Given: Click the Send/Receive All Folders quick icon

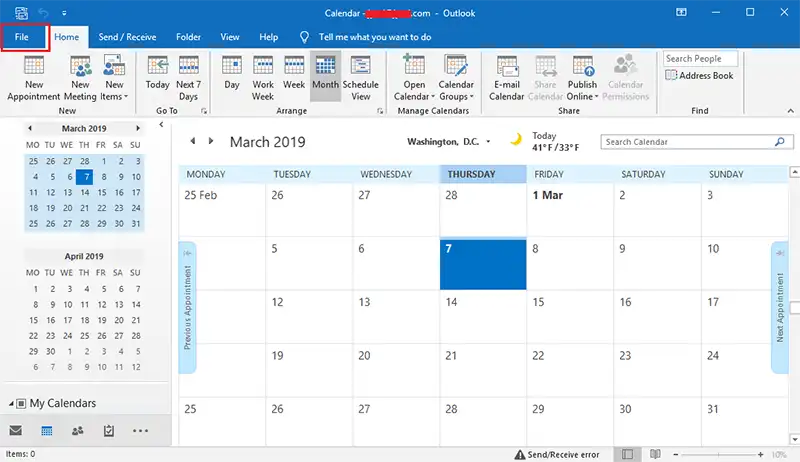Looking at the screenshot, I should (21, 13).
